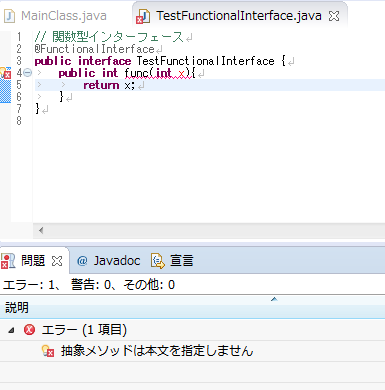Click the Java file icon on MainClass.java tab
Screen dimensions: 385x390
click(10, 16)
